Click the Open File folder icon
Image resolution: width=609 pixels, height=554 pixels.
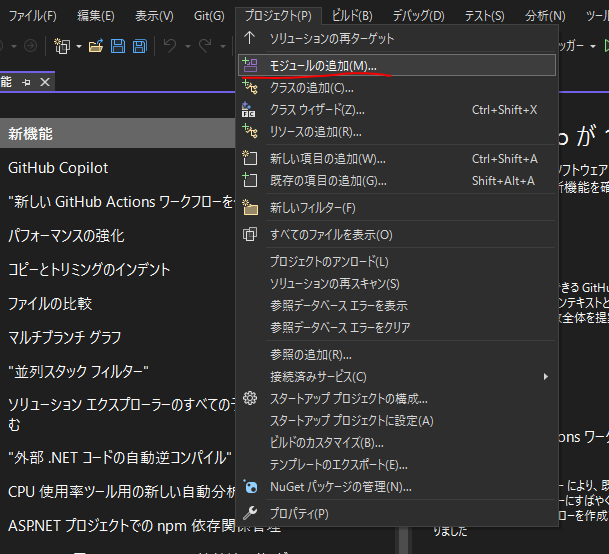coord(96,46)
